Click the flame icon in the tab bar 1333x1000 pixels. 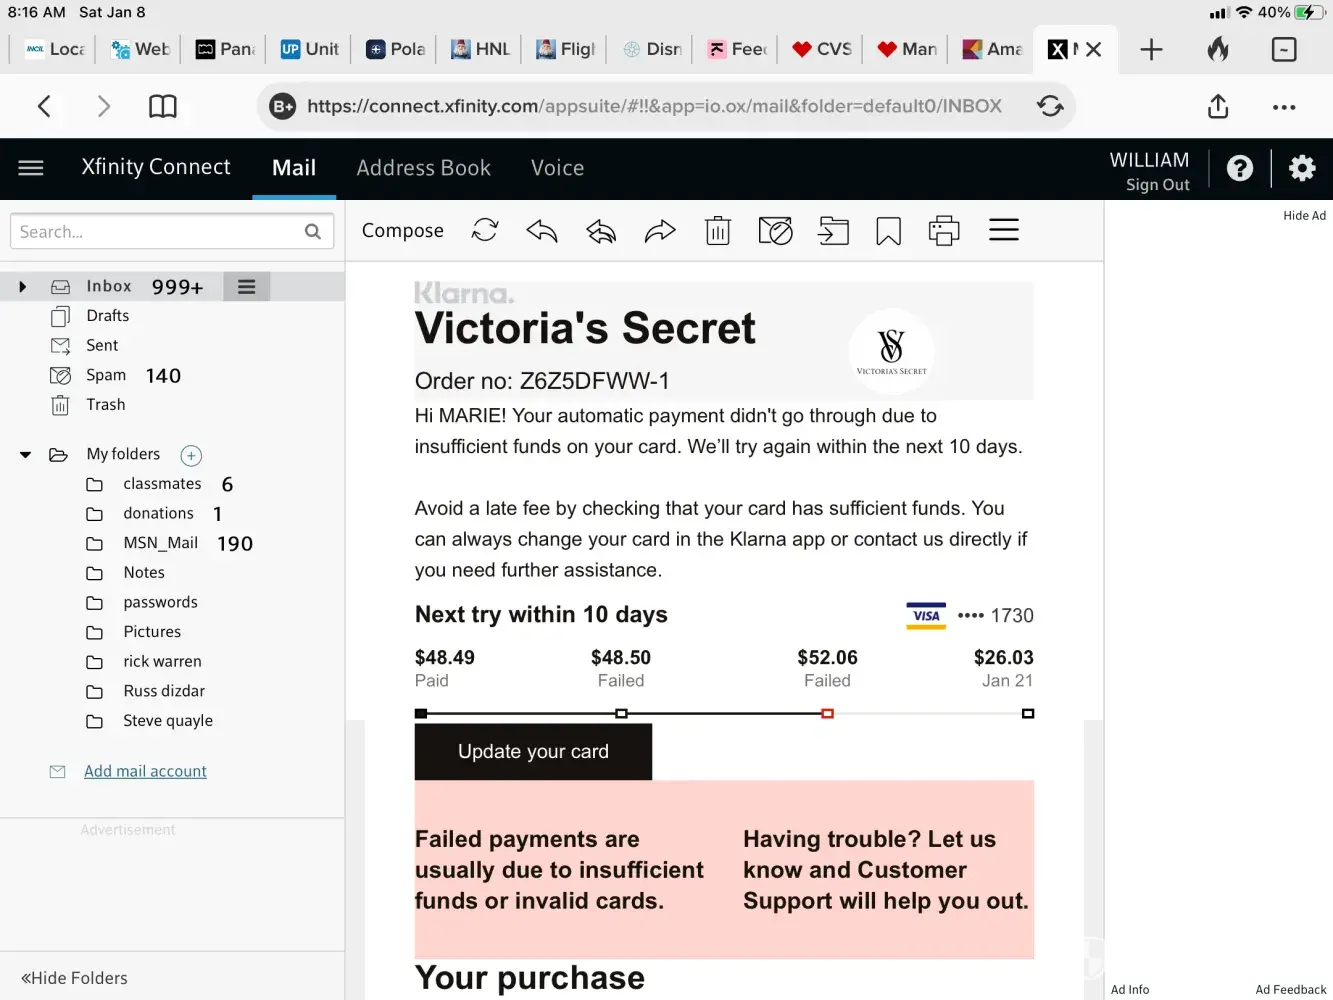1218,49
